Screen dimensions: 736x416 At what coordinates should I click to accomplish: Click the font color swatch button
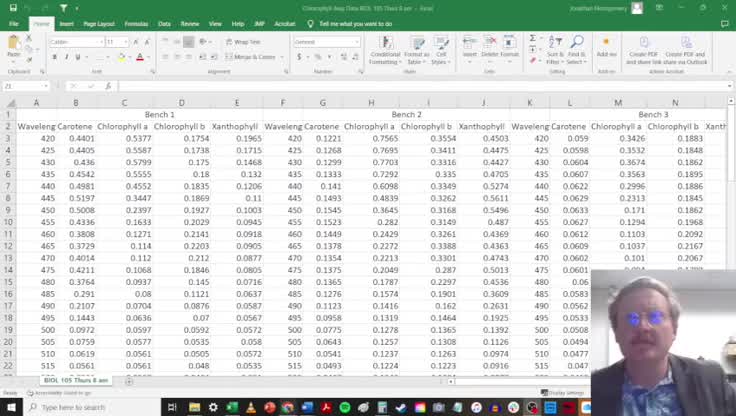click(139, 57)
